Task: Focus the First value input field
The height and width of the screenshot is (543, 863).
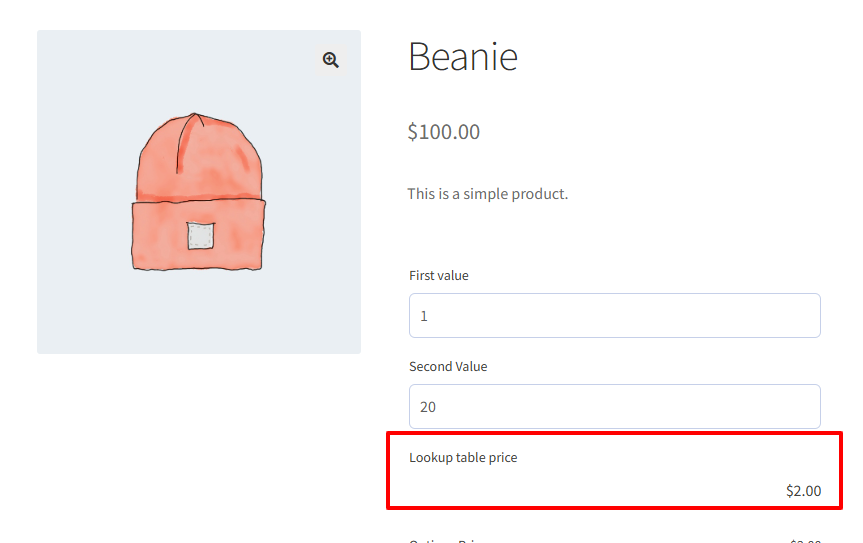Action: coord(614,315)
